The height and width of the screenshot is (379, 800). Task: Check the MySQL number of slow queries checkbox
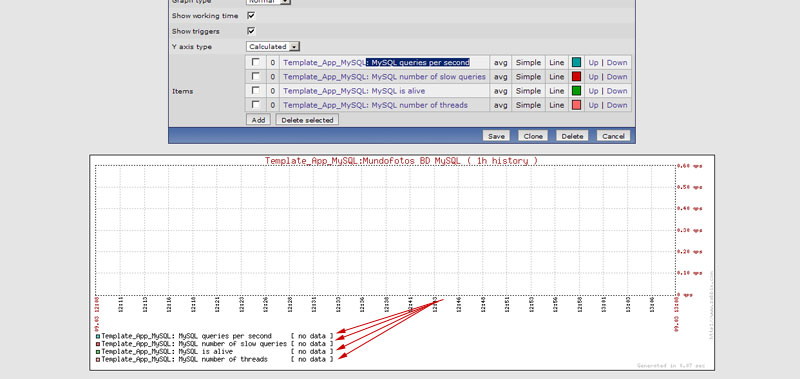tap(256, 77)
